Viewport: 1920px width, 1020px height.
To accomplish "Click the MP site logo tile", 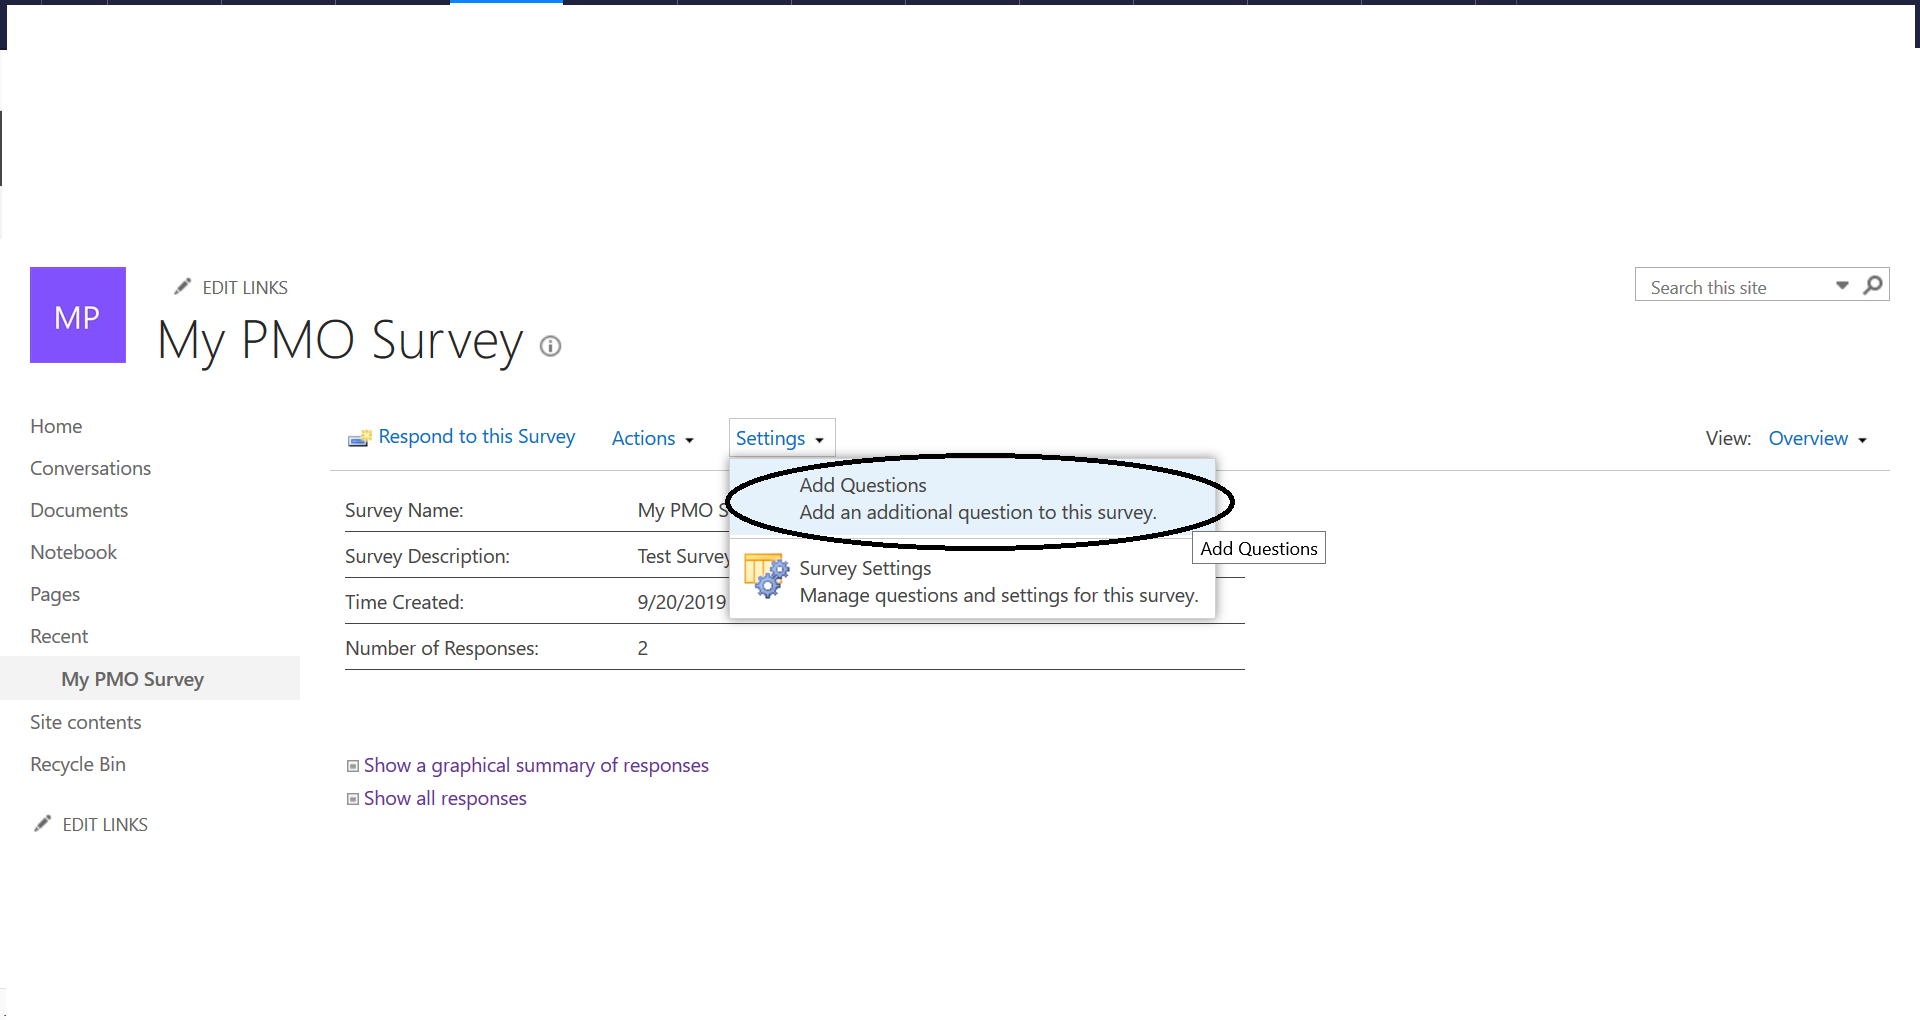I will coord(78,315).
